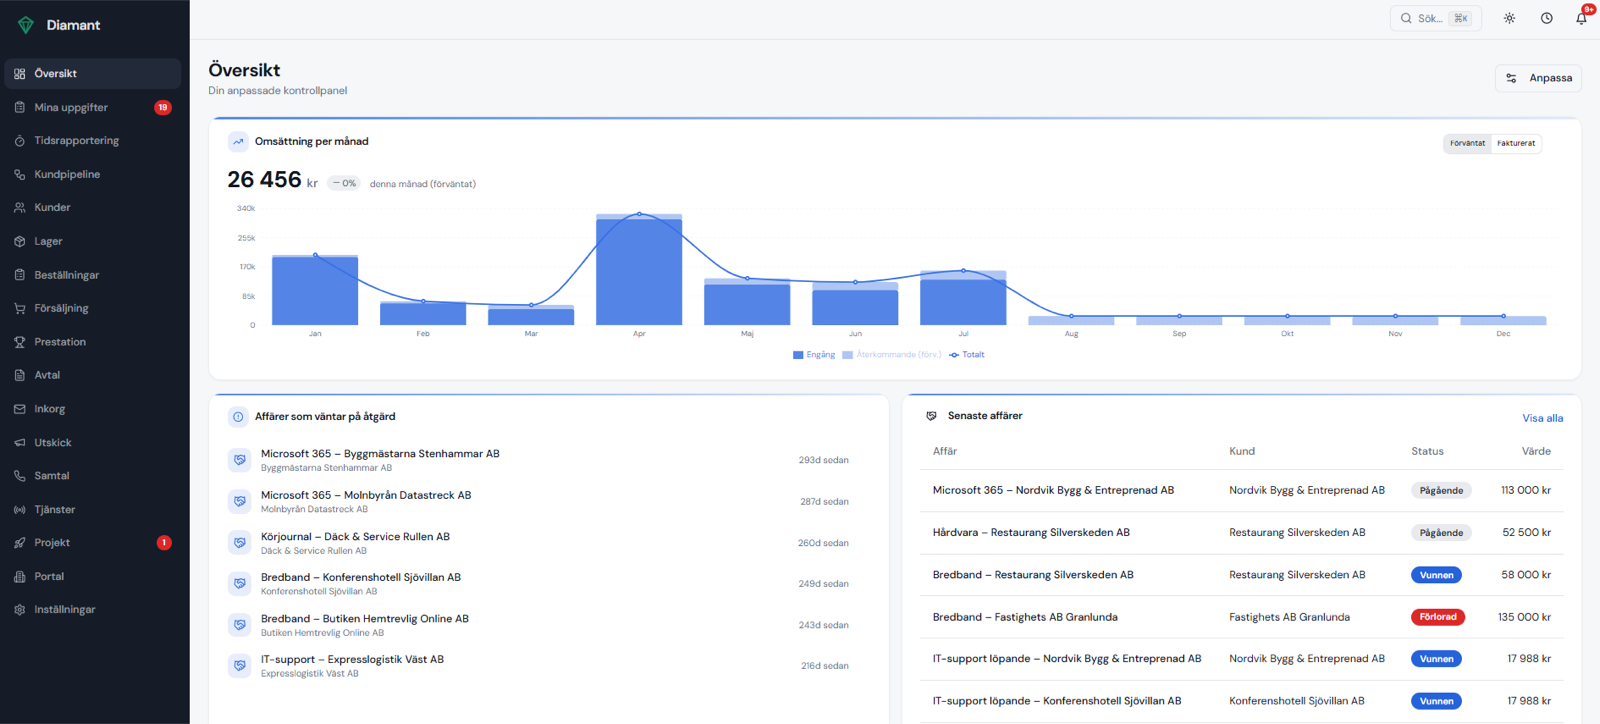Viewport: 1600px width, 724px height.
Task: Click the Förlorad status badge
Action: pos(1437,617)
